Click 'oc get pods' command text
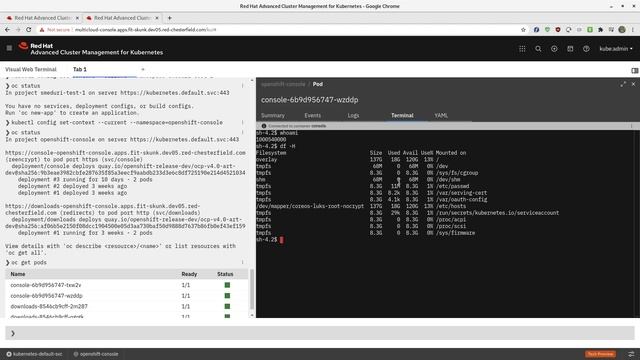This screenshot has width=640, height=360. pos(29,262)
